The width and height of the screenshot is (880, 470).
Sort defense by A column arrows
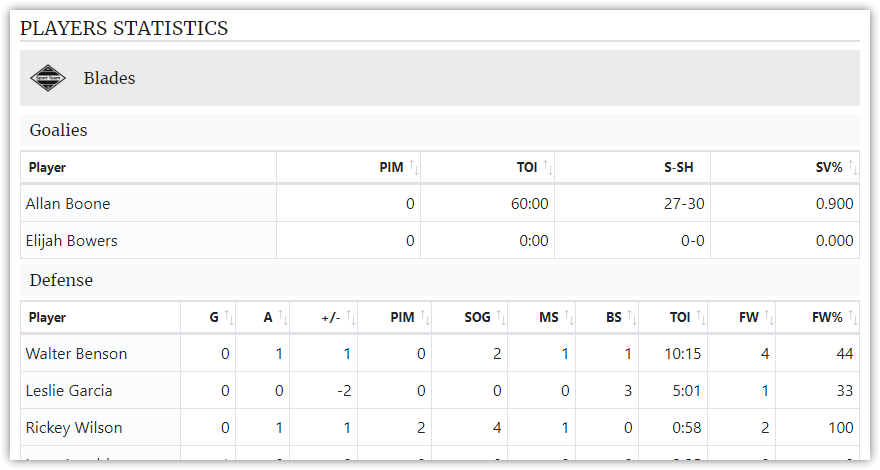pos(283,317)
